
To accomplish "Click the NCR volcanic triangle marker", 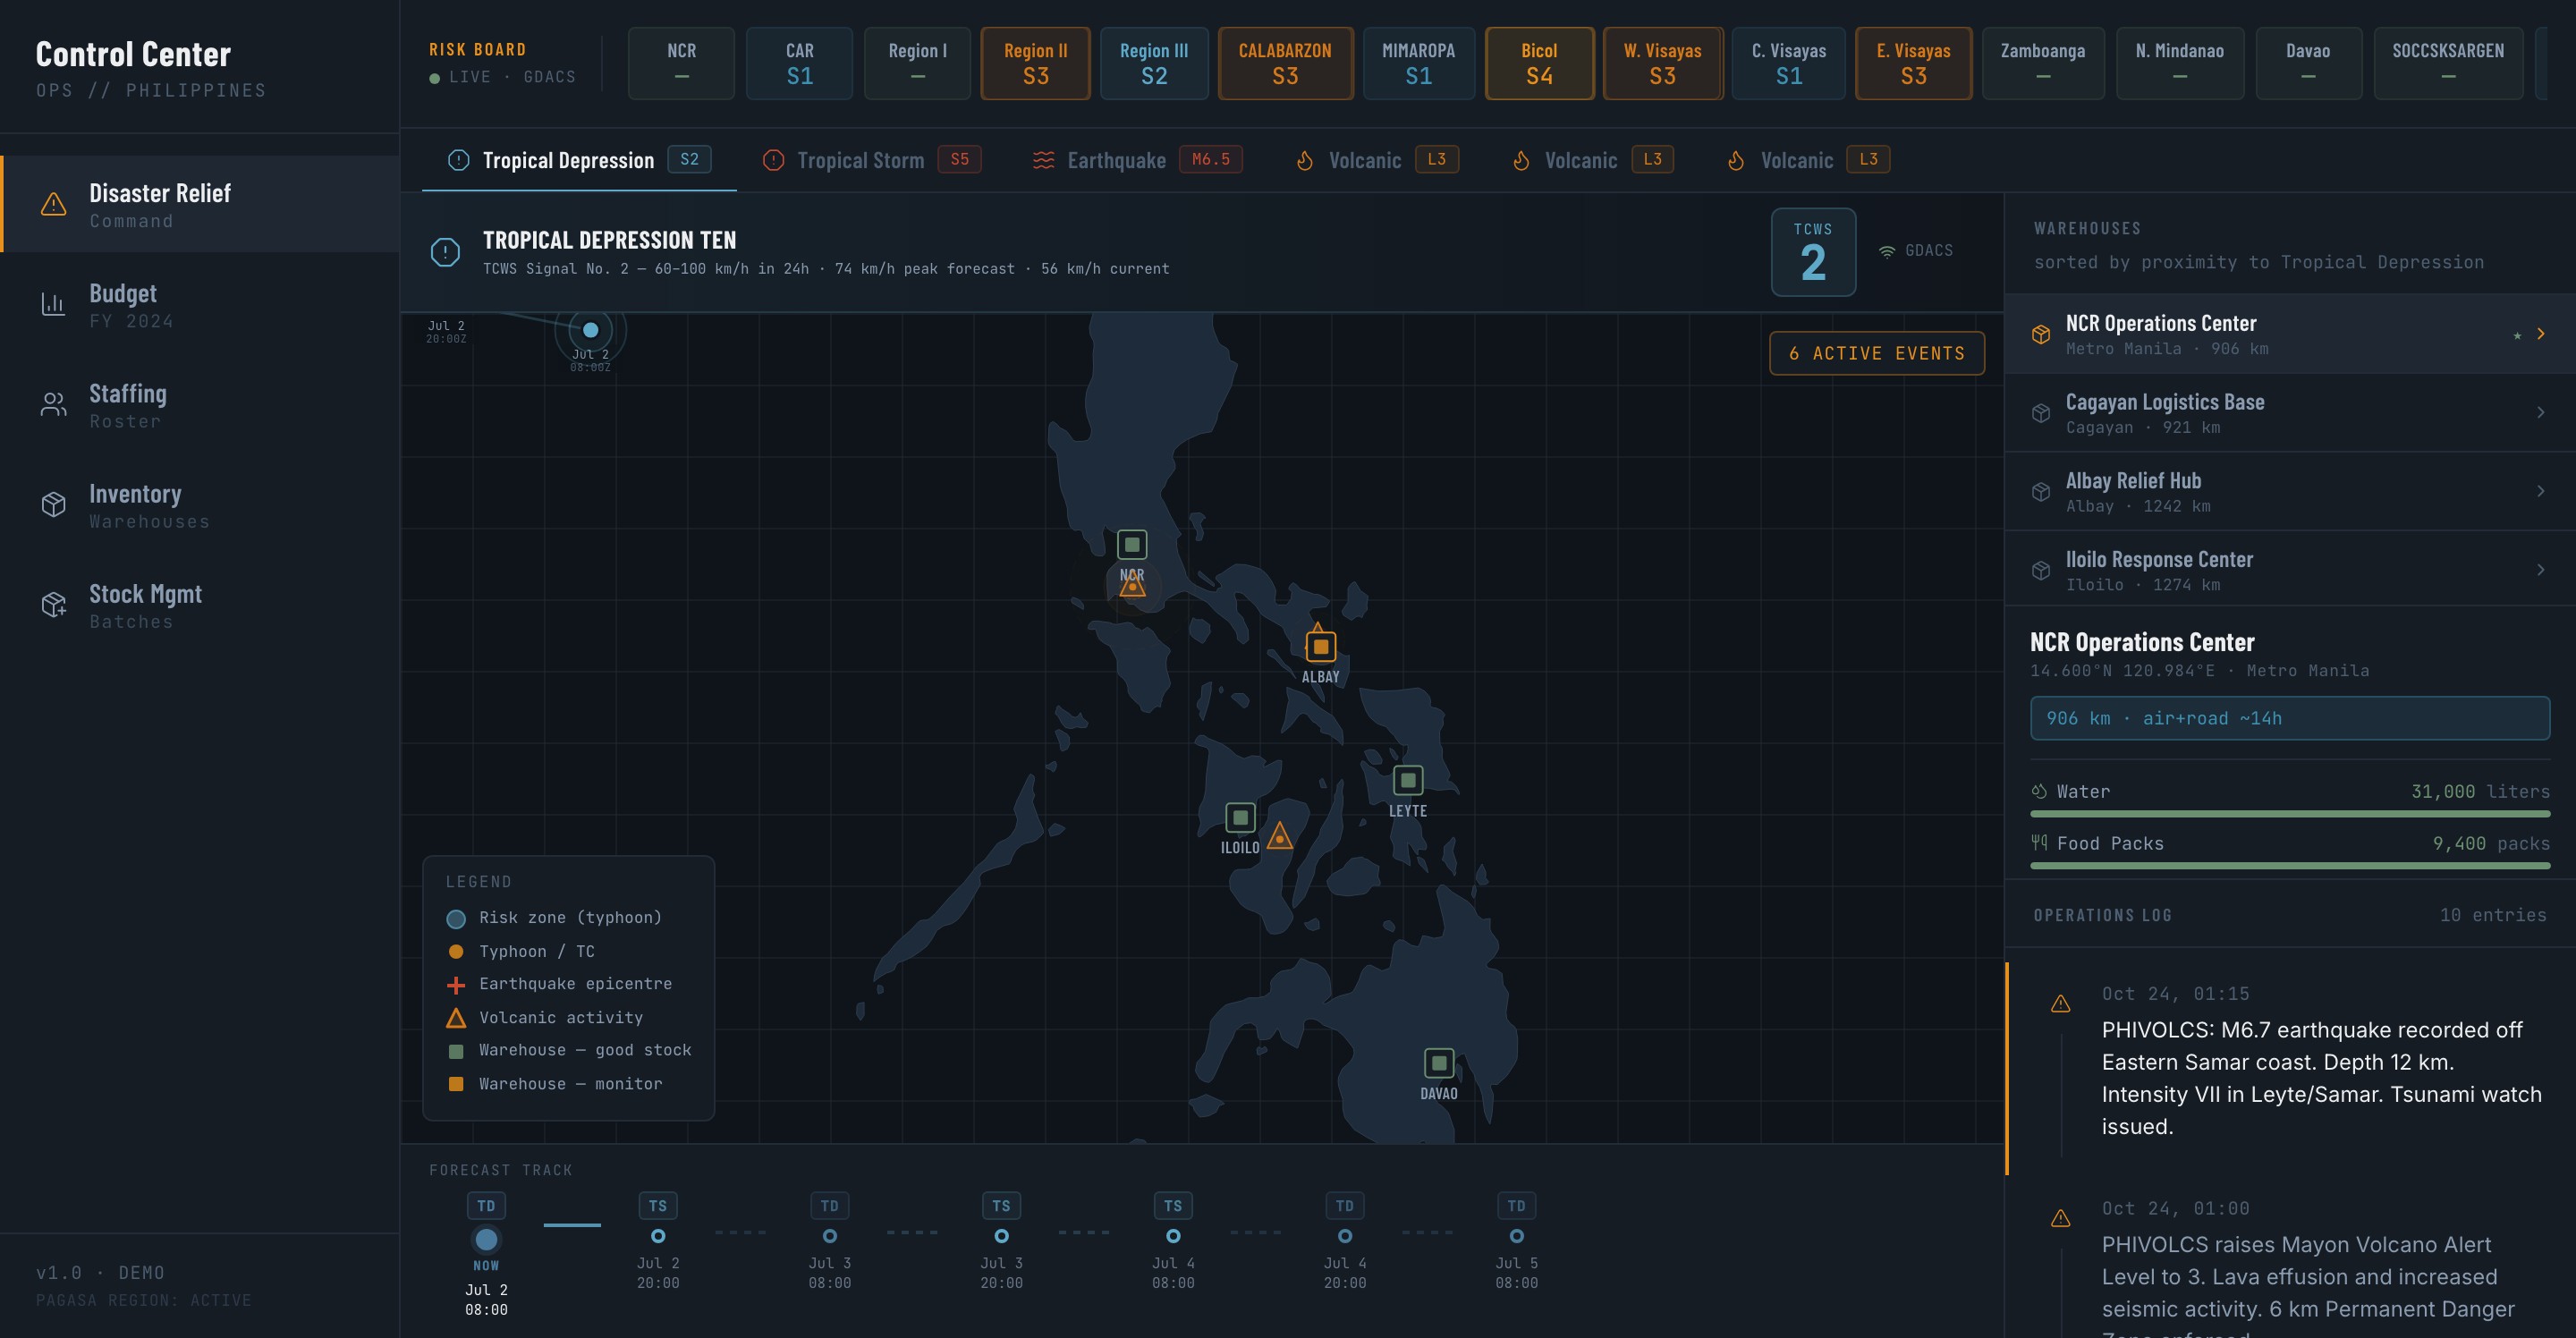I will pyautogui.click(x=1132, y=585).
